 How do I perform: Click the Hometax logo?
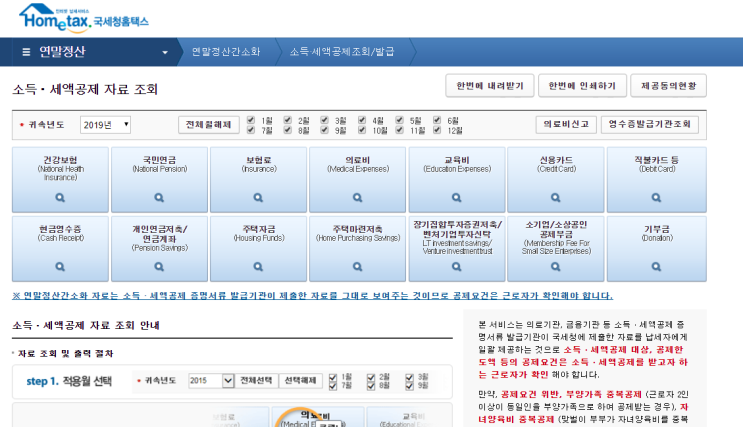pos(84,19)
